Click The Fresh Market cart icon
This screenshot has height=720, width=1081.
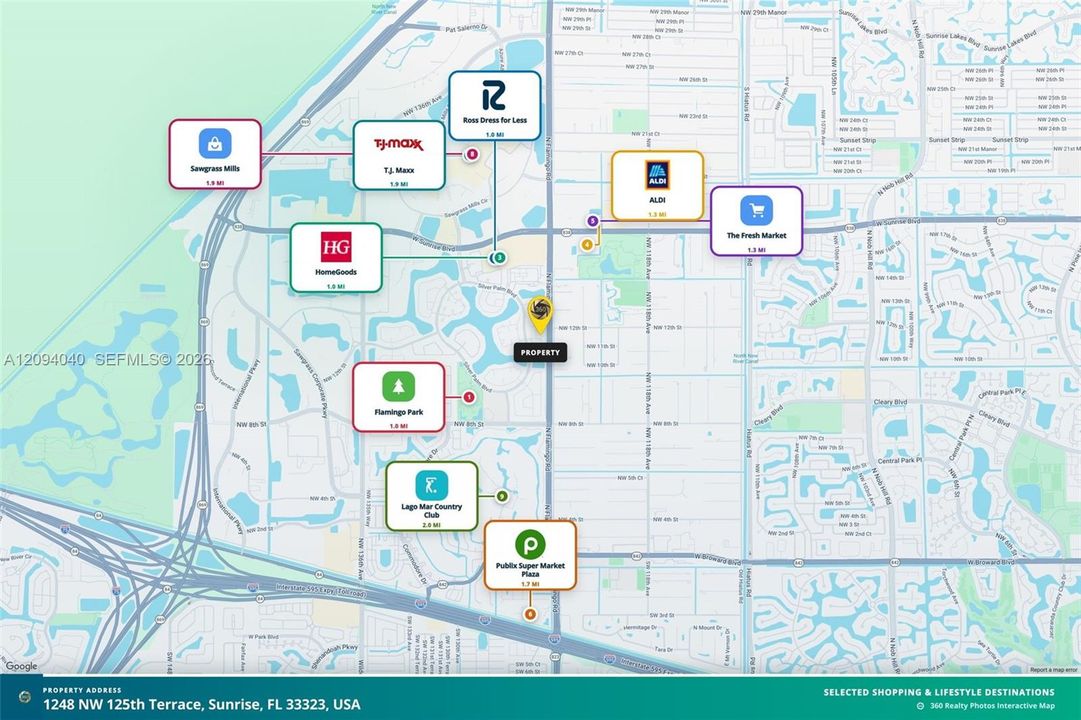(x=756, y=210)
